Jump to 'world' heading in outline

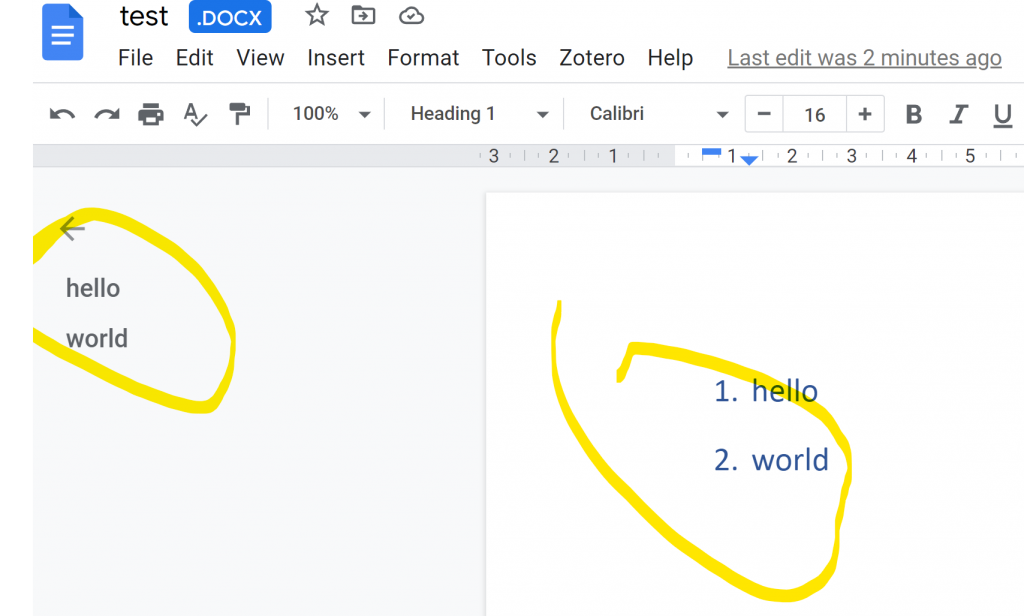pyautogui.click(x=97, y=338)
